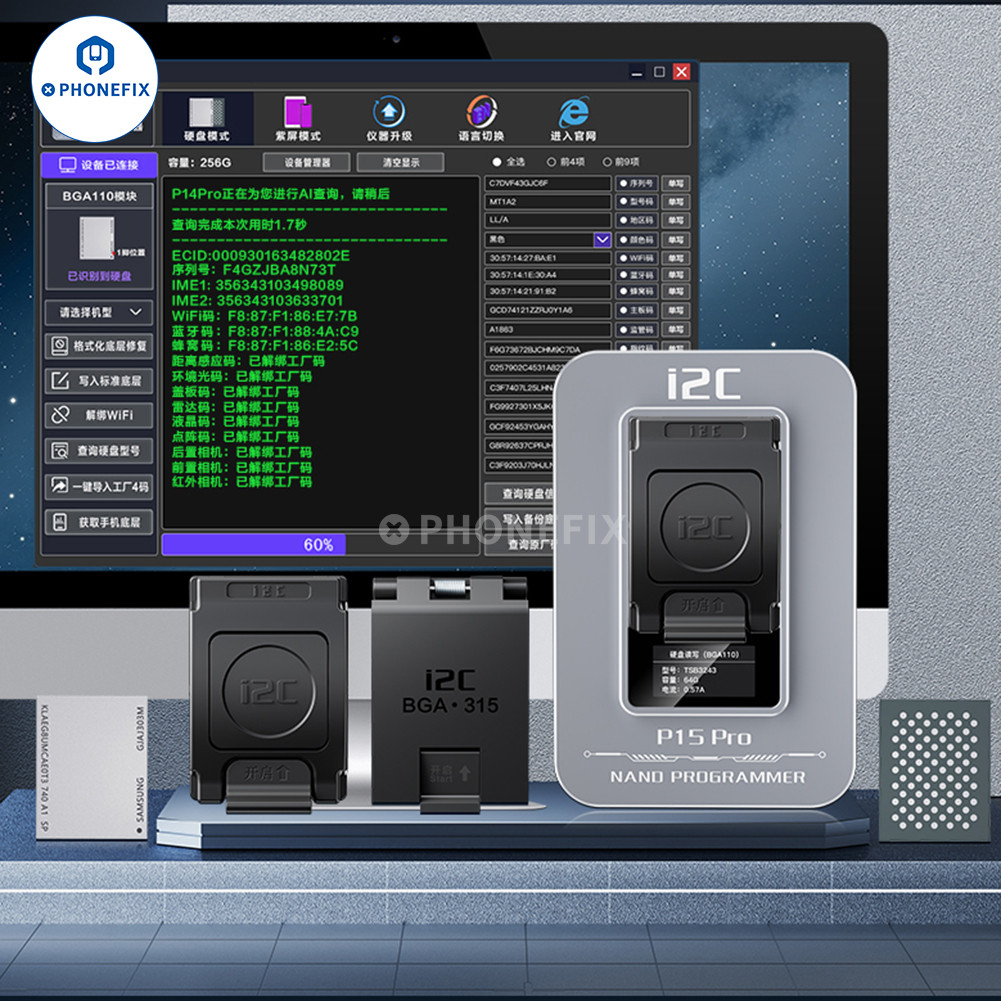Click 解绑WiFi unbind button

tap(99, 414)
